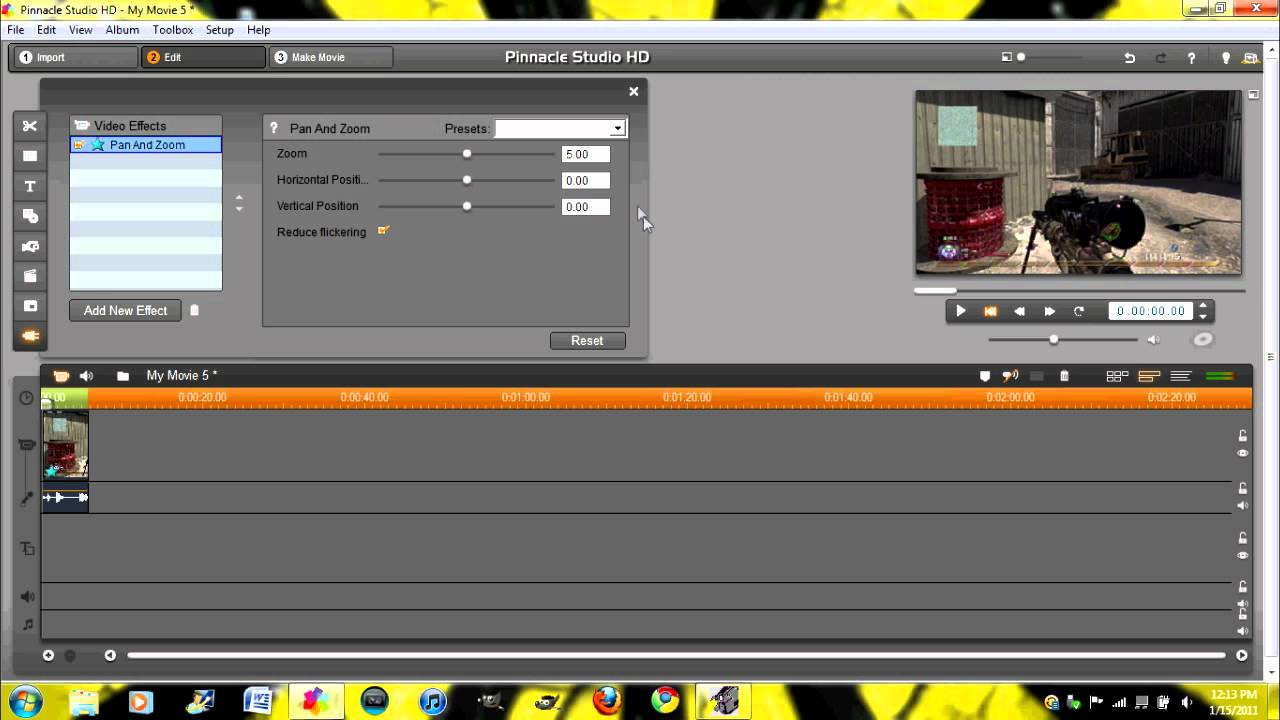Toggle visibility eye of overlay track
The width and height of the screenshot is (1280, 720).
1243,555
